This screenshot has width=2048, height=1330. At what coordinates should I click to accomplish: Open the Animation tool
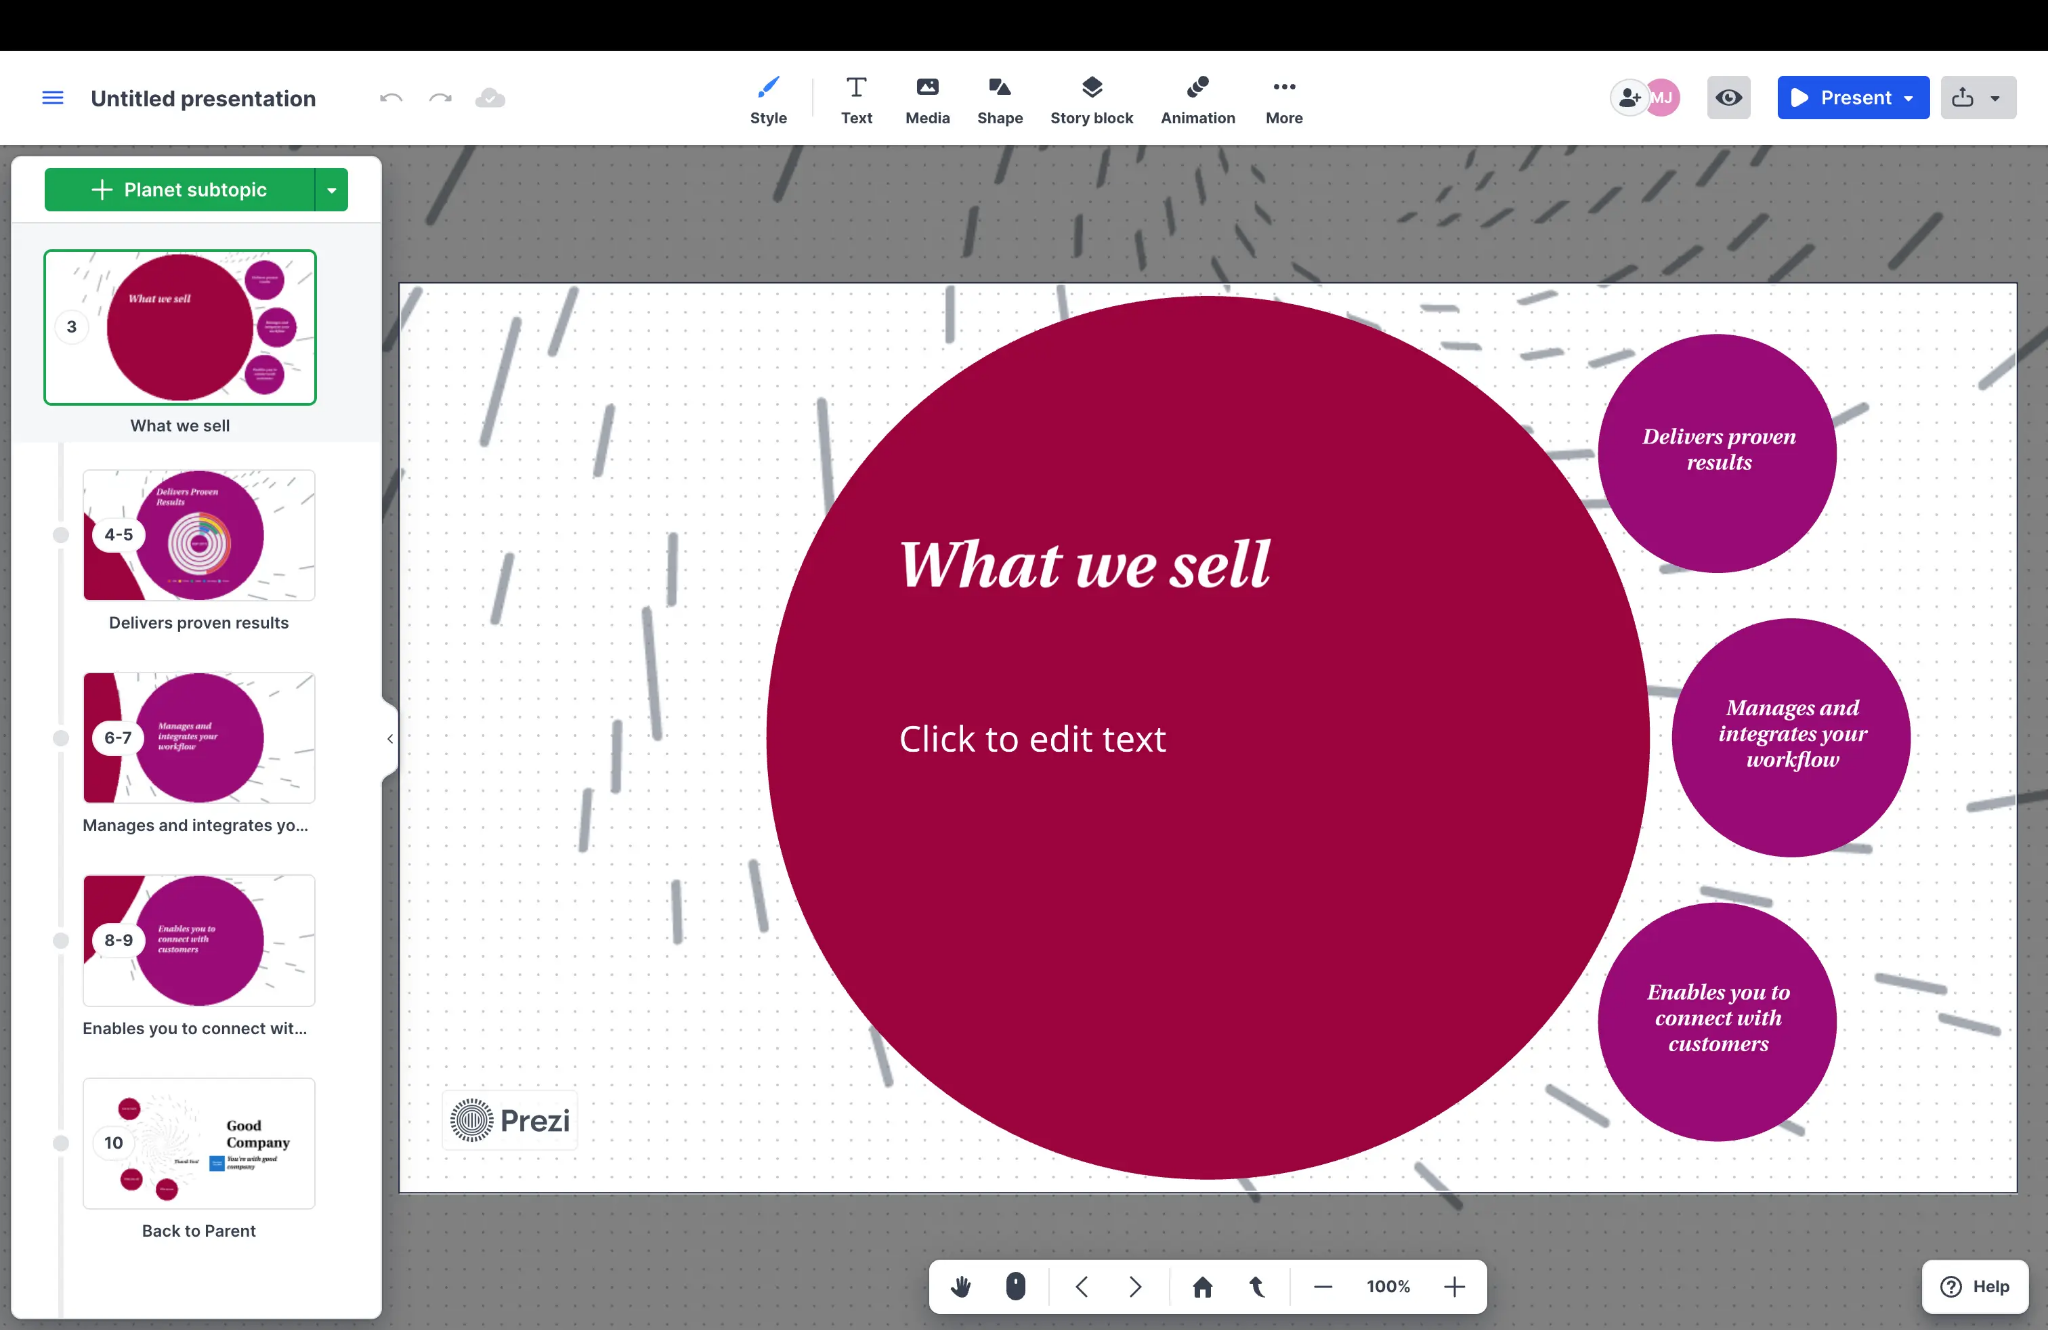click(x=1198, y=100)
